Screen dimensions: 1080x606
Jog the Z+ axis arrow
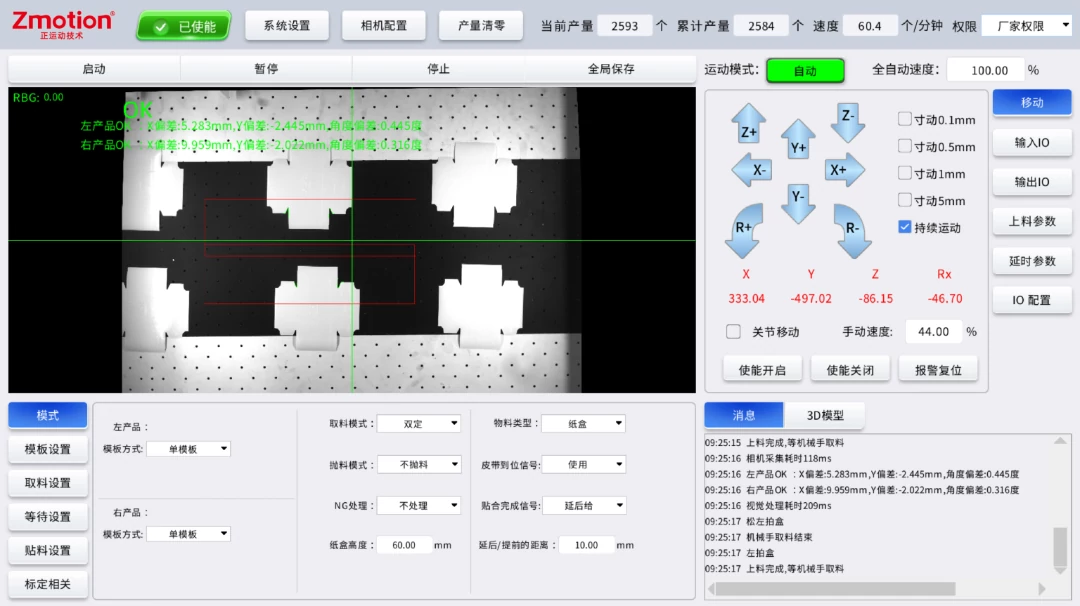pos(749,124)
